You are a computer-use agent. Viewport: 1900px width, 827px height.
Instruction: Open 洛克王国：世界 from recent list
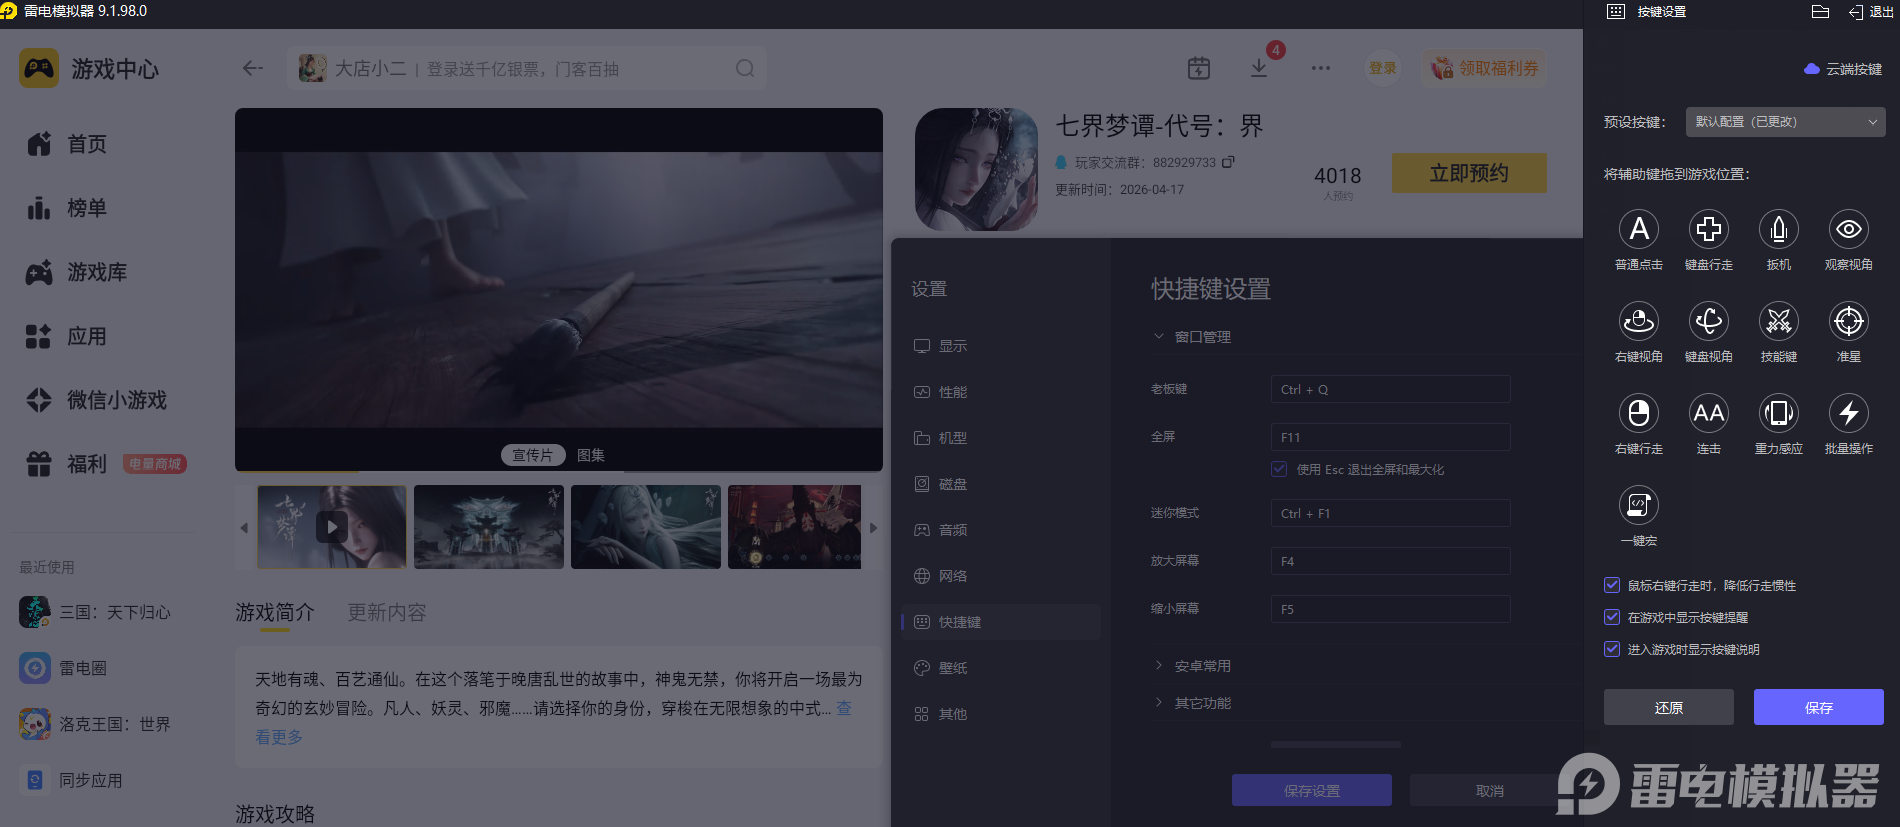96,724
